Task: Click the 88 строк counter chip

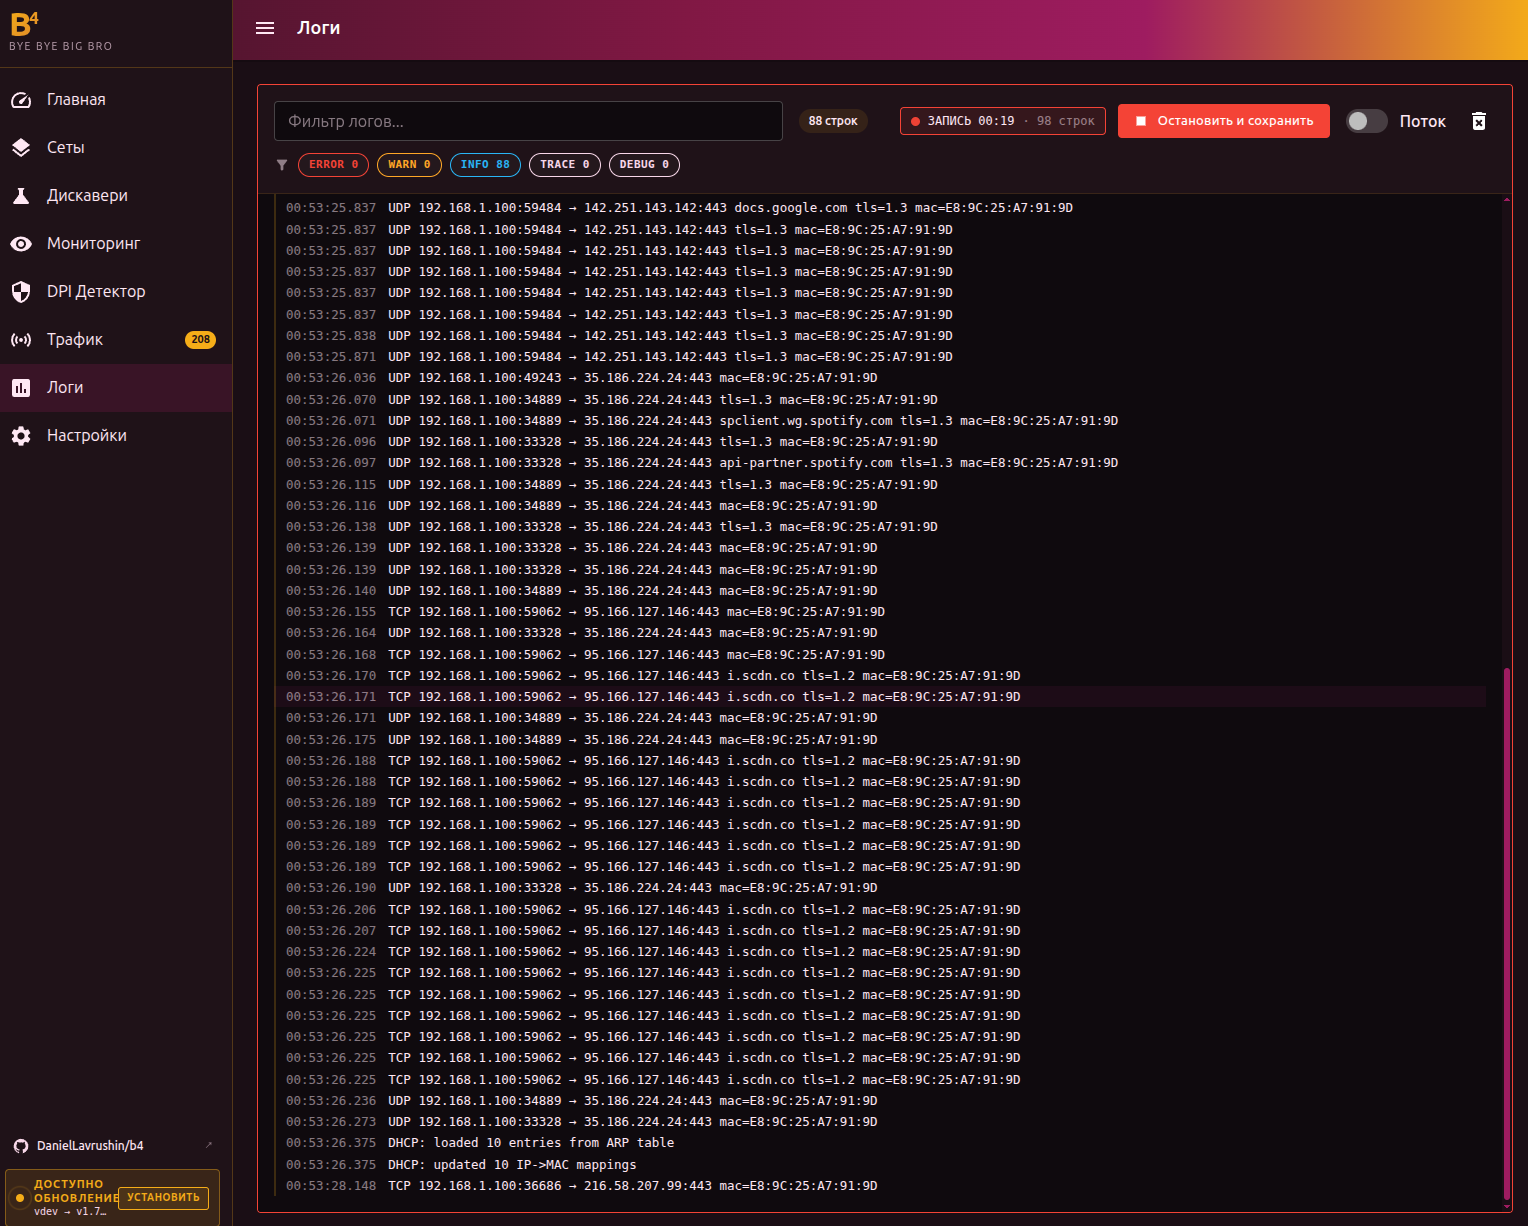Action: tap(833, 121)
